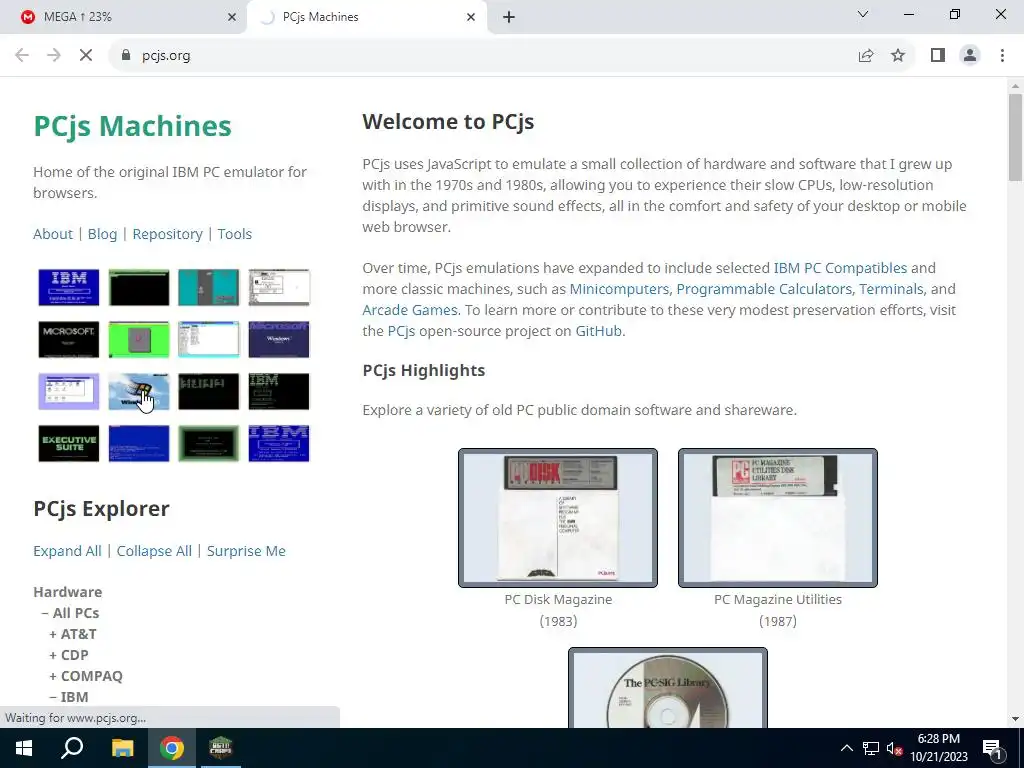Open green-bordered black thumbnail in bottom row

tap(208, 443)
